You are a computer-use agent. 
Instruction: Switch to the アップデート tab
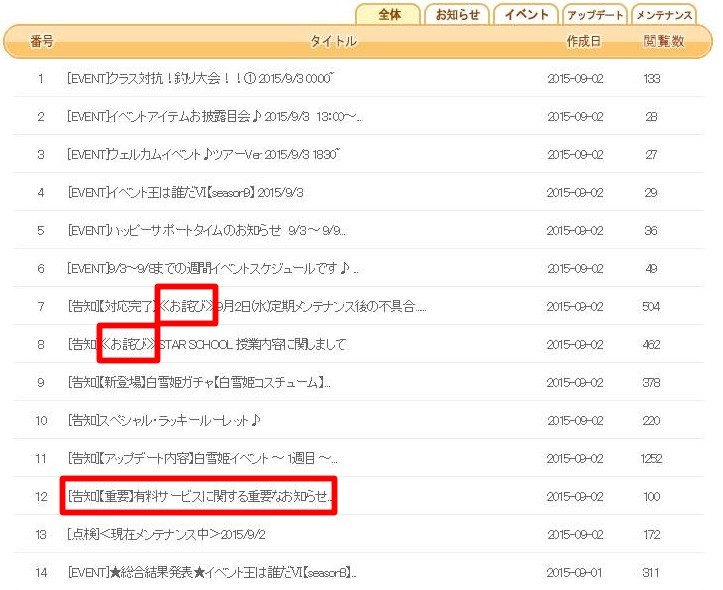594,15
